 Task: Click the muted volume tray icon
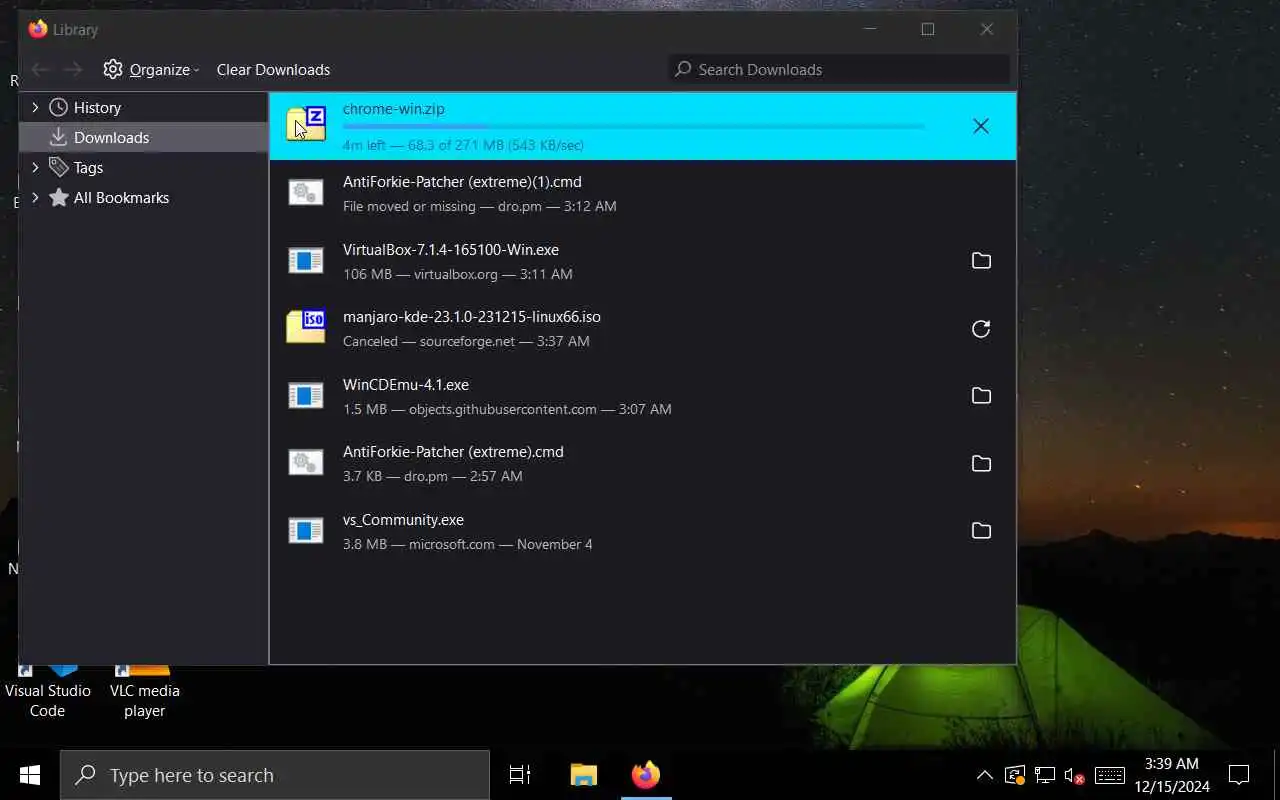1075,775
